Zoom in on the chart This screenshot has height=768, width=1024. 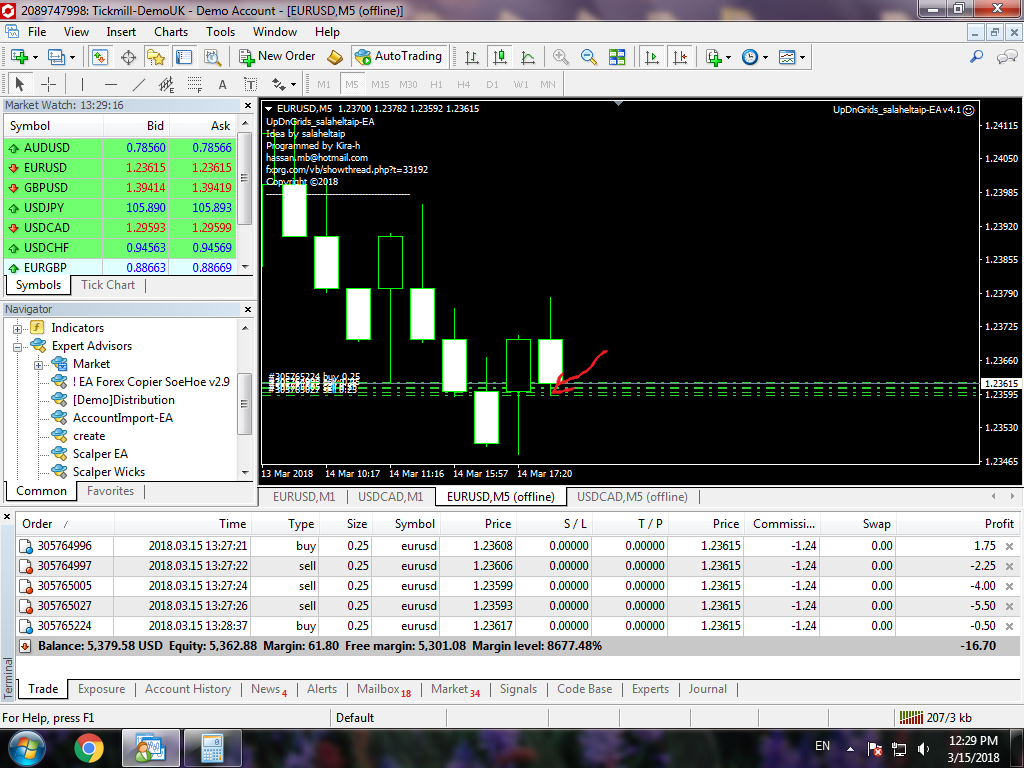(561, 57)
